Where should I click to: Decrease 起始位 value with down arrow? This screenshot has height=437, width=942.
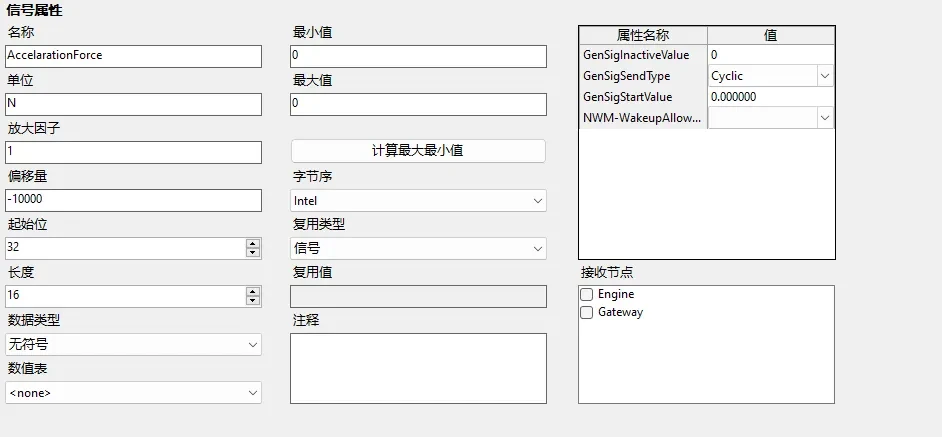click(253, 253)
